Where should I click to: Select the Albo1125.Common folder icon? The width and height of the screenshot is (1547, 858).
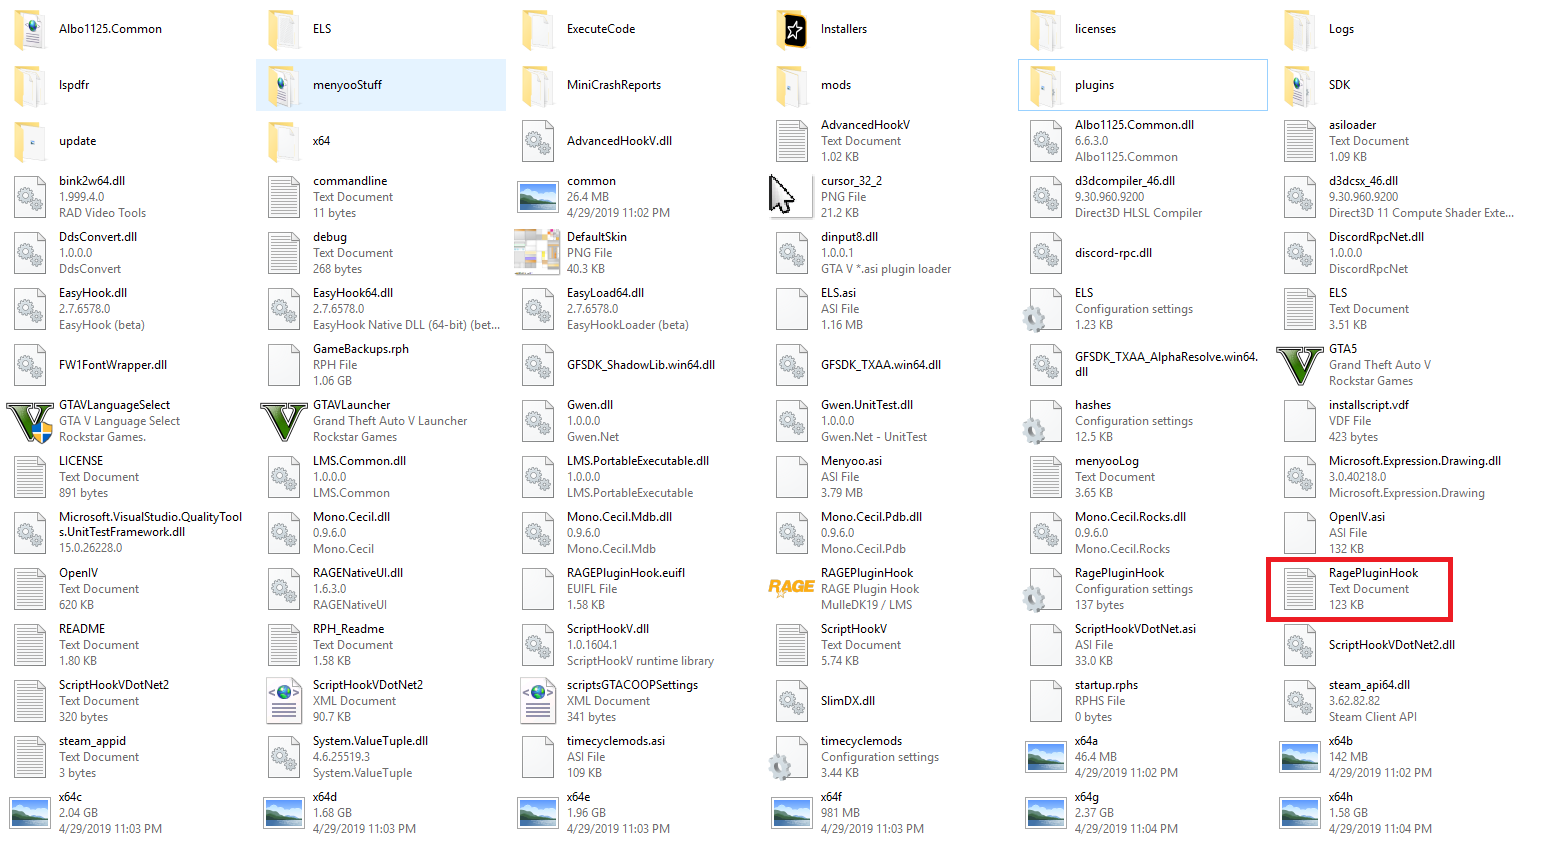[30, 29]
